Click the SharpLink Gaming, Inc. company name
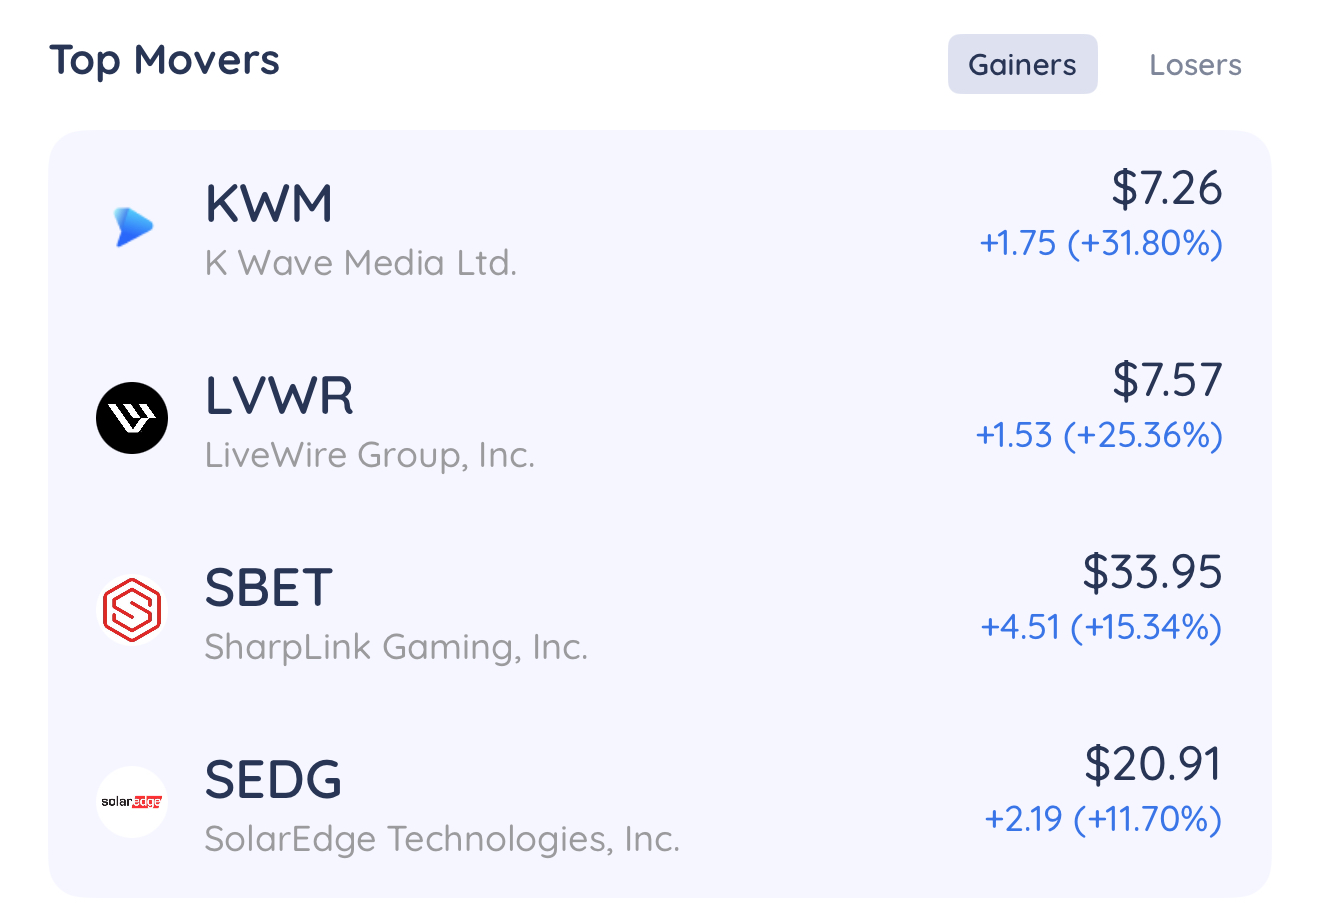1320x915 pixels. pos(396,647)
